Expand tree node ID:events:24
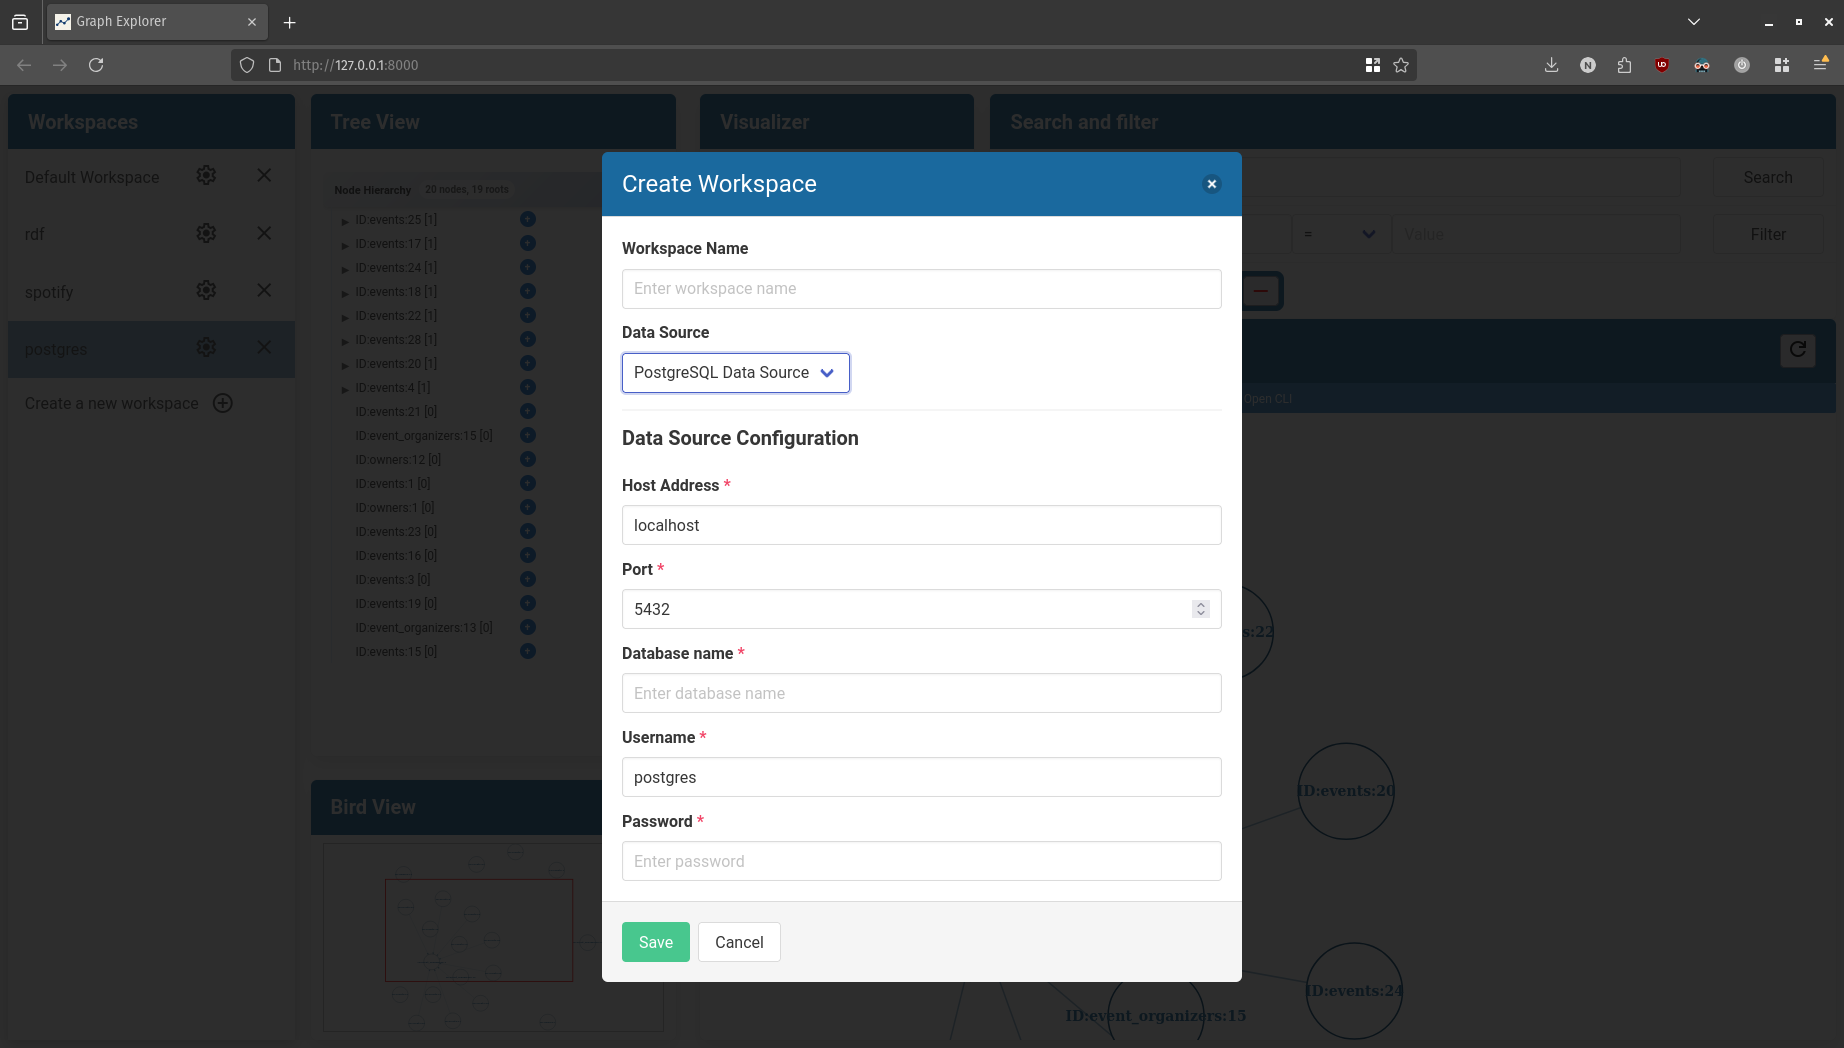 345,269
